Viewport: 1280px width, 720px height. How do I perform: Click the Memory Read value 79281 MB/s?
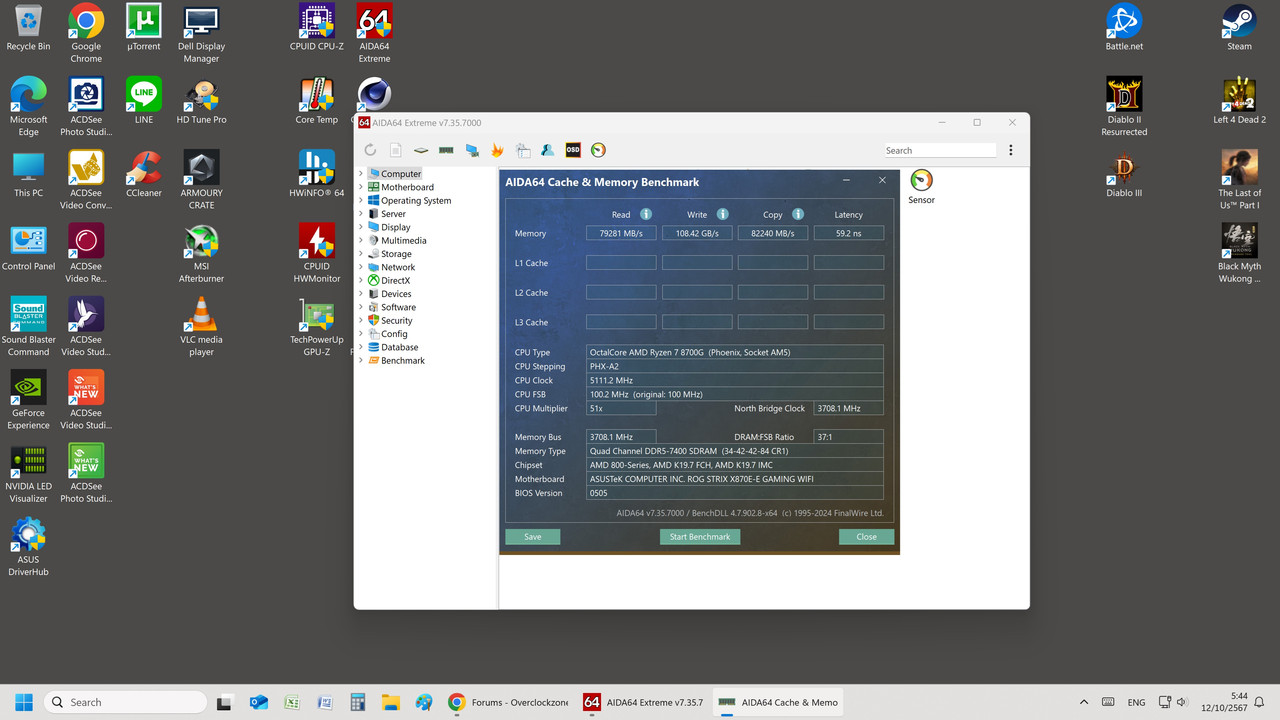coord(621,233)
